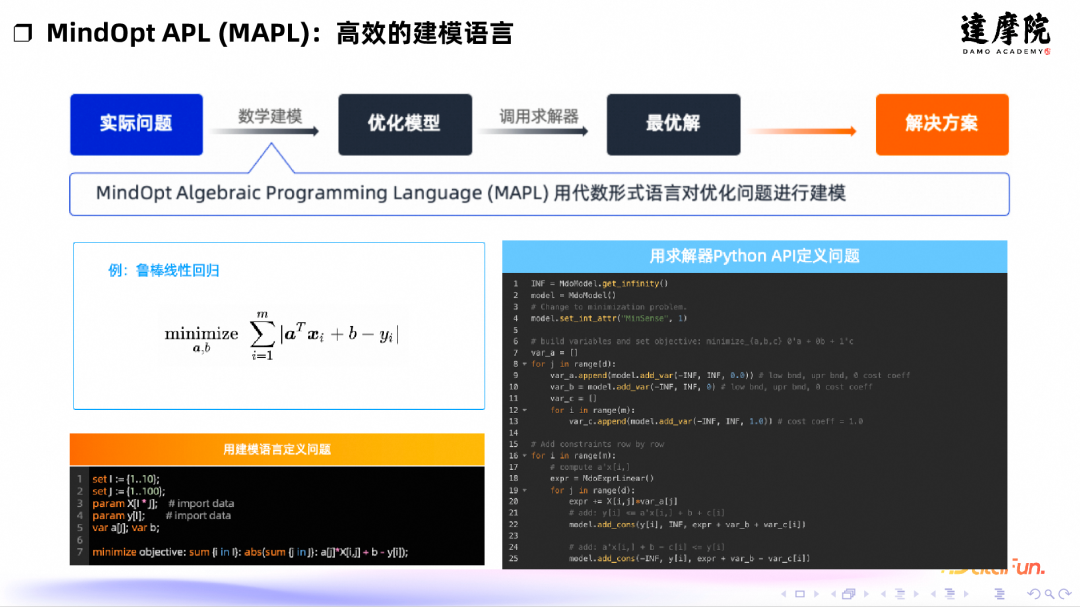1080x607 pixels.
Task: Click the magnifier zoom icon in bottom toolbar
Action: pyautogui.click(x=1048, y=593)
